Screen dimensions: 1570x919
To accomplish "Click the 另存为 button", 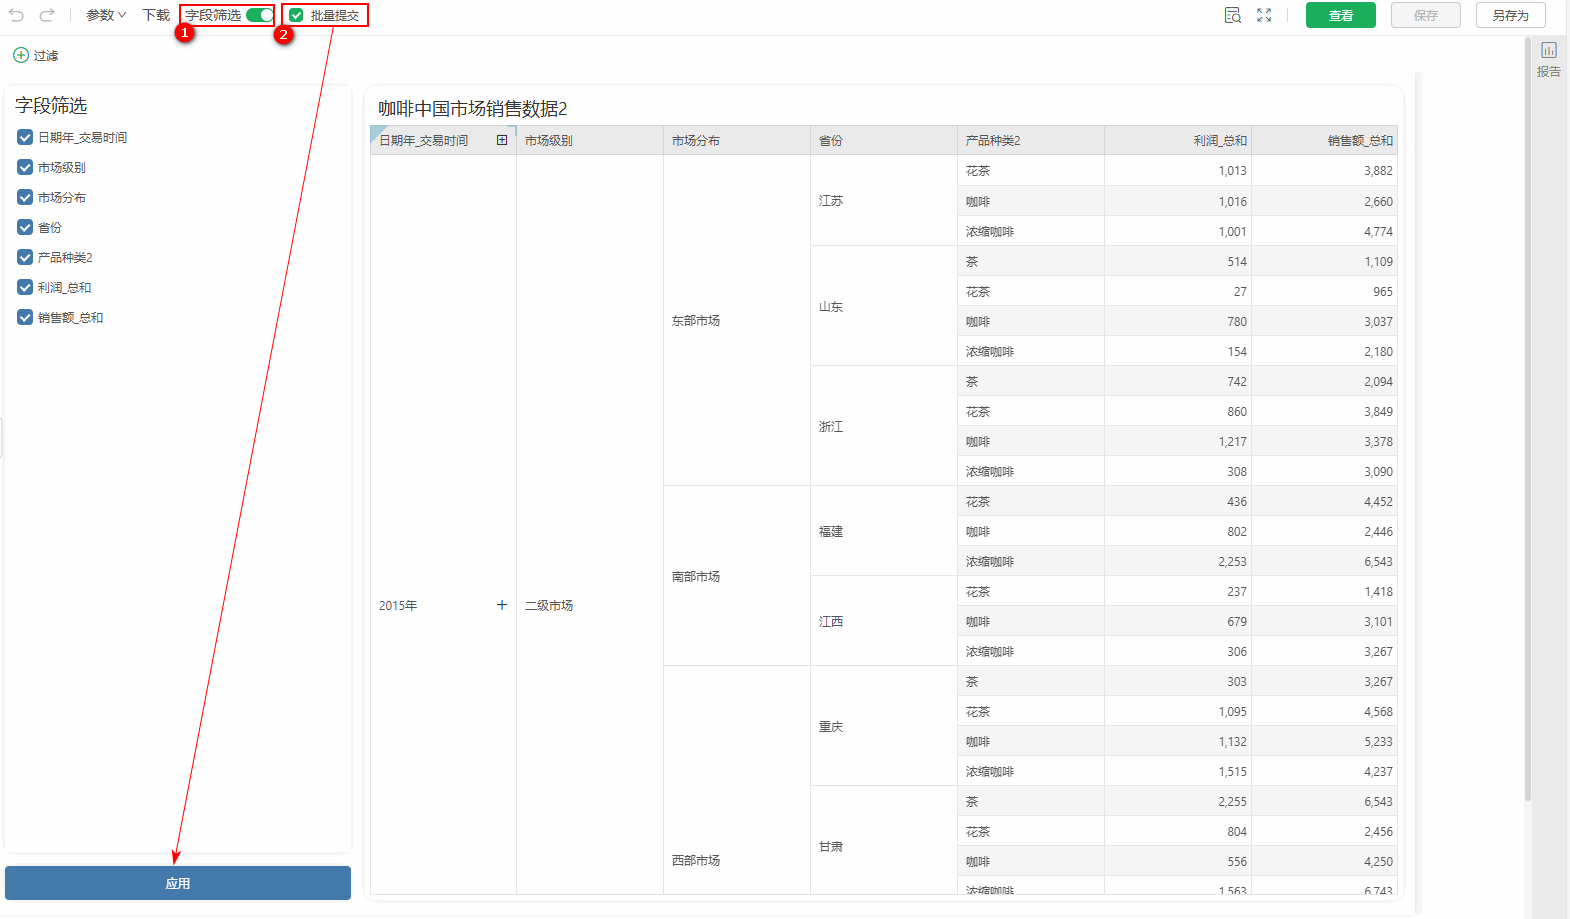I will tap(1511, 15).
